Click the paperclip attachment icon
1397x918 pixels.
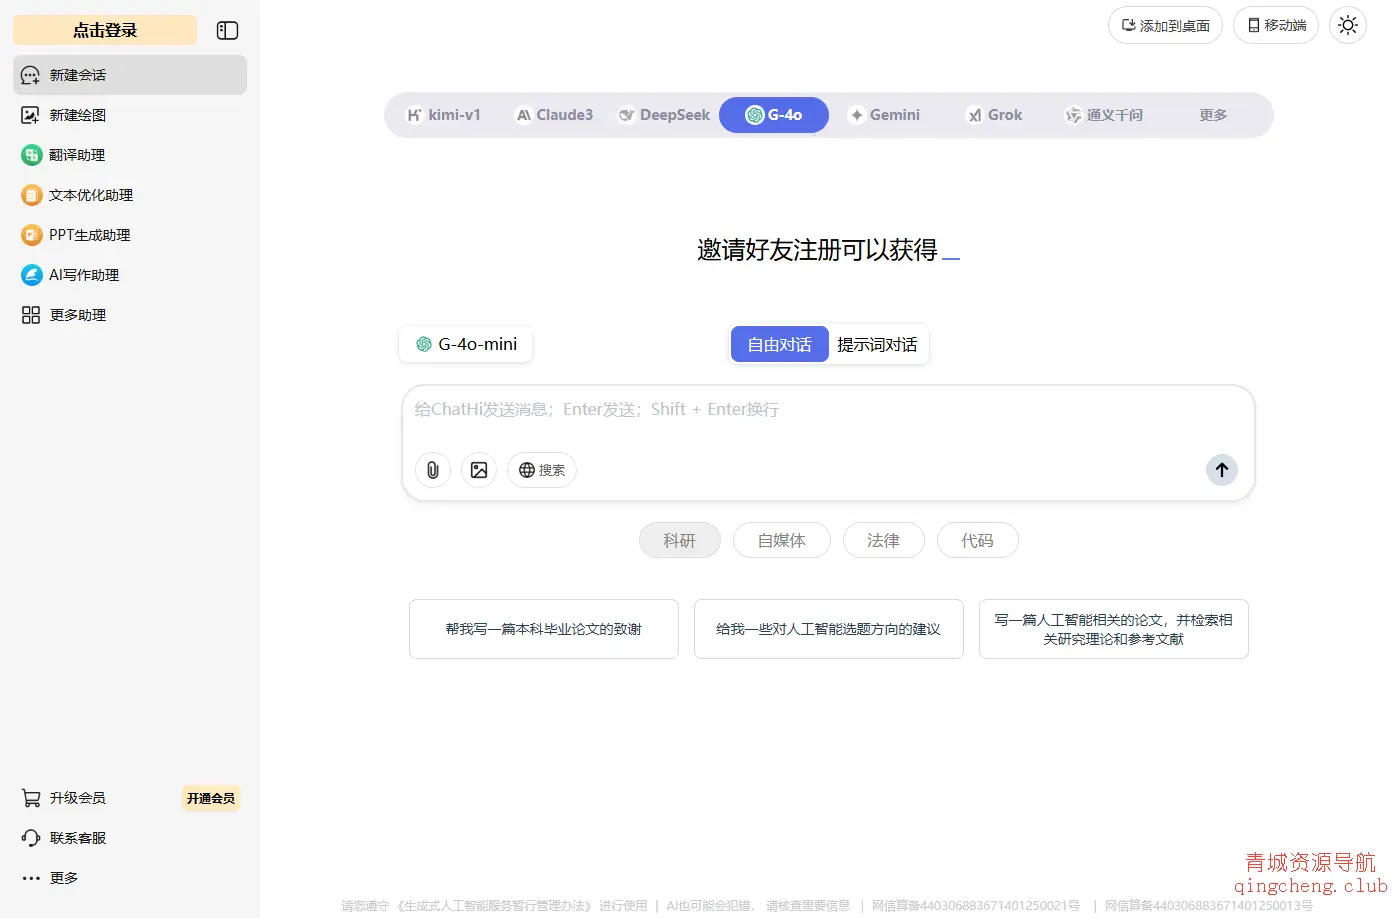point(433,470)
